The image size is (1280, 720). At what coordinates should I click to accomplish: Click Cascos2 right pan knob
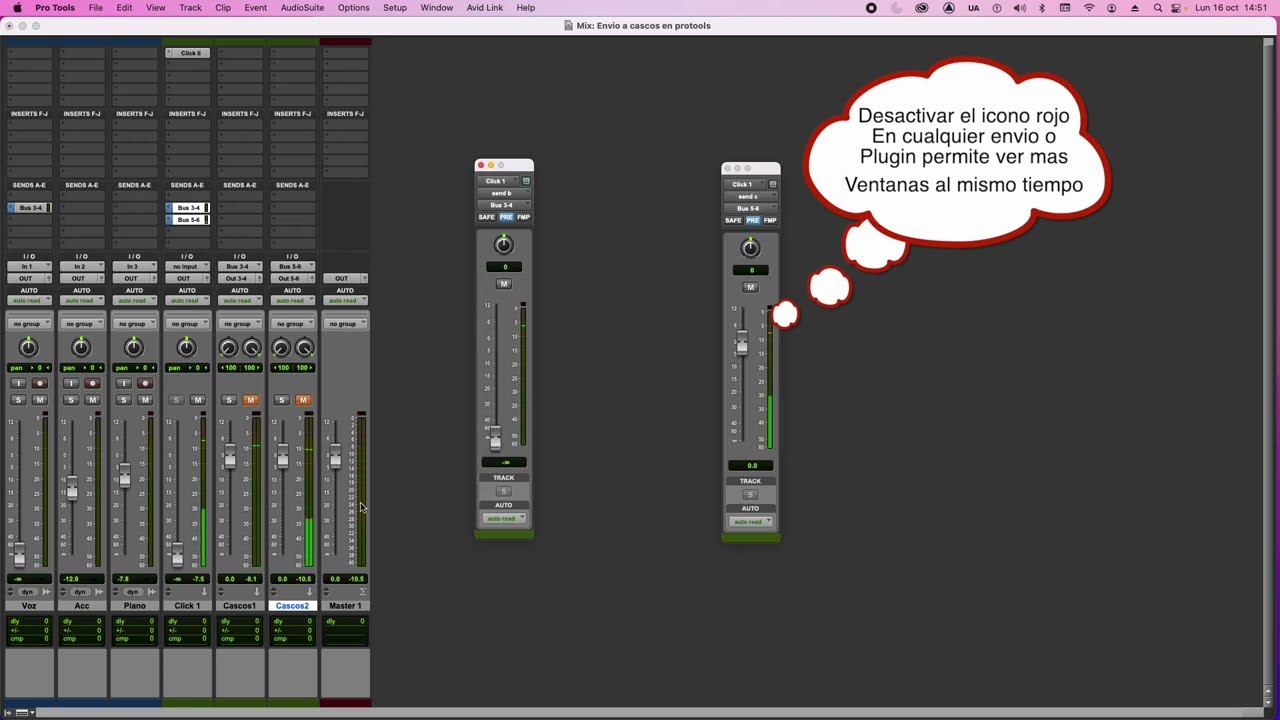(304, 348)
